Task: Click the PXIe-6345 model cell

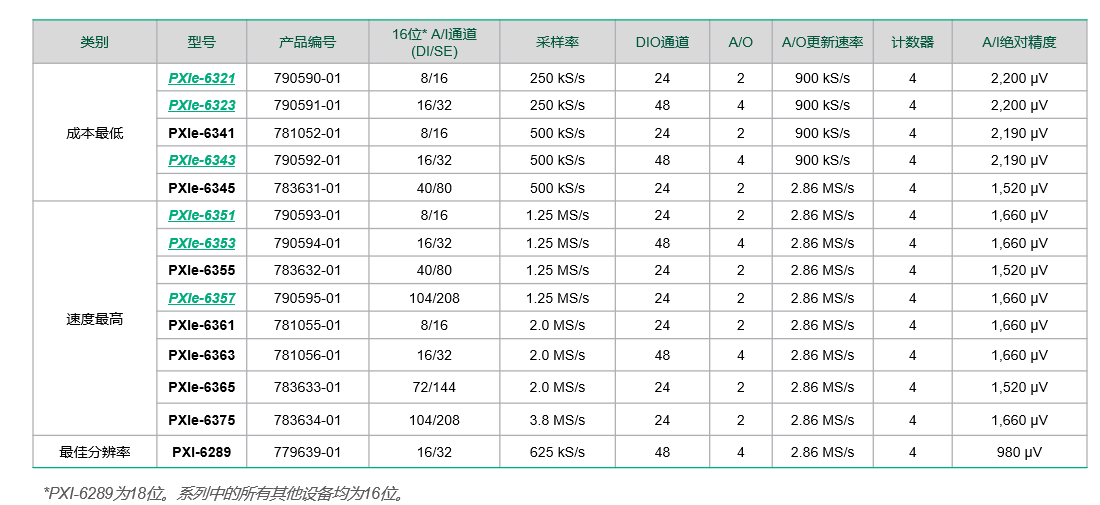Action: (201, 188)
